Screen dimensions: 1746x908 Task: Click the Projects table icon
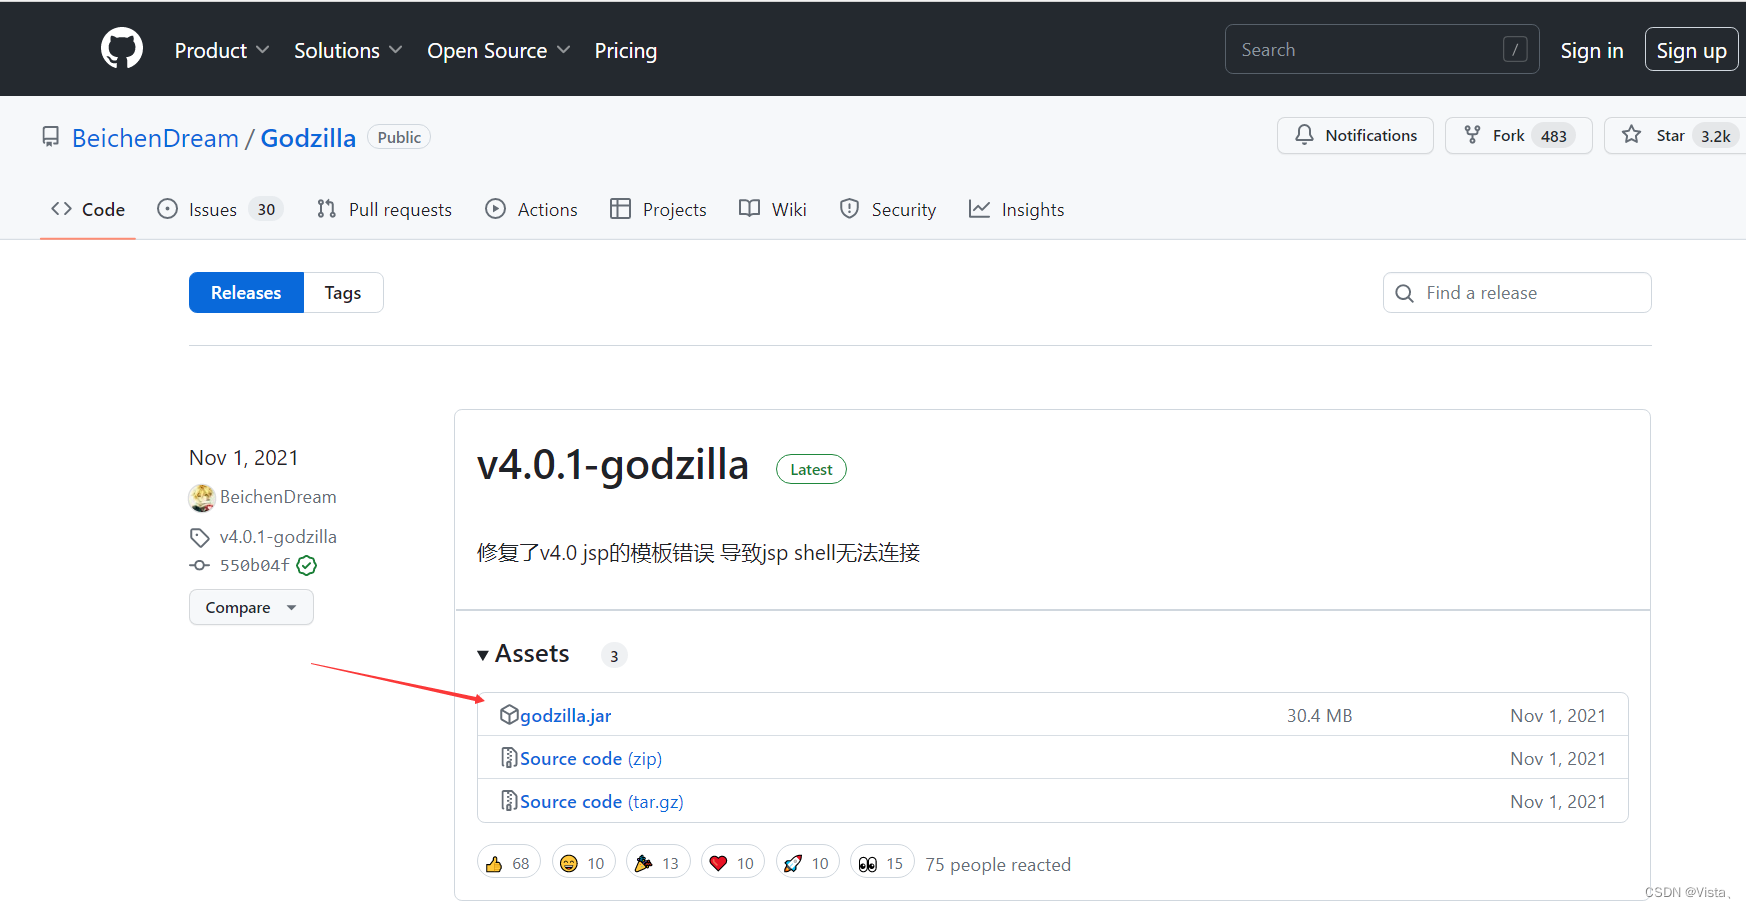(x=620, y=209)
